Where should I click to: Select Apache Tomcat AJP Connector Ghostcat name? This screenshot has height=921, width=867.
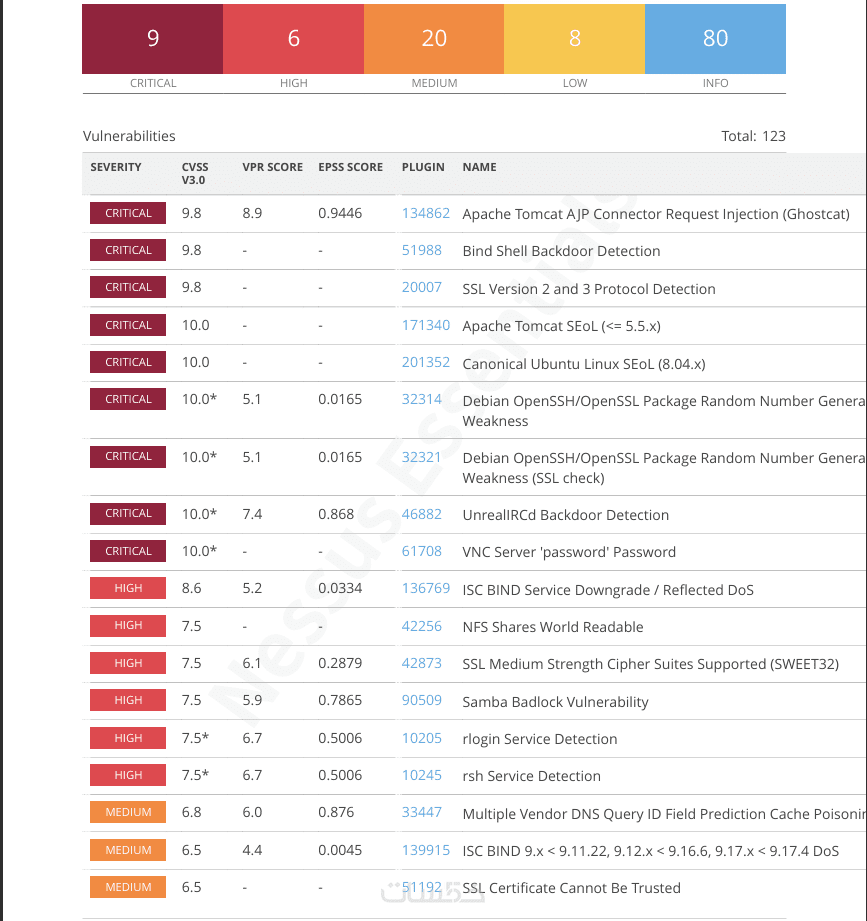[x=656, y=214]
